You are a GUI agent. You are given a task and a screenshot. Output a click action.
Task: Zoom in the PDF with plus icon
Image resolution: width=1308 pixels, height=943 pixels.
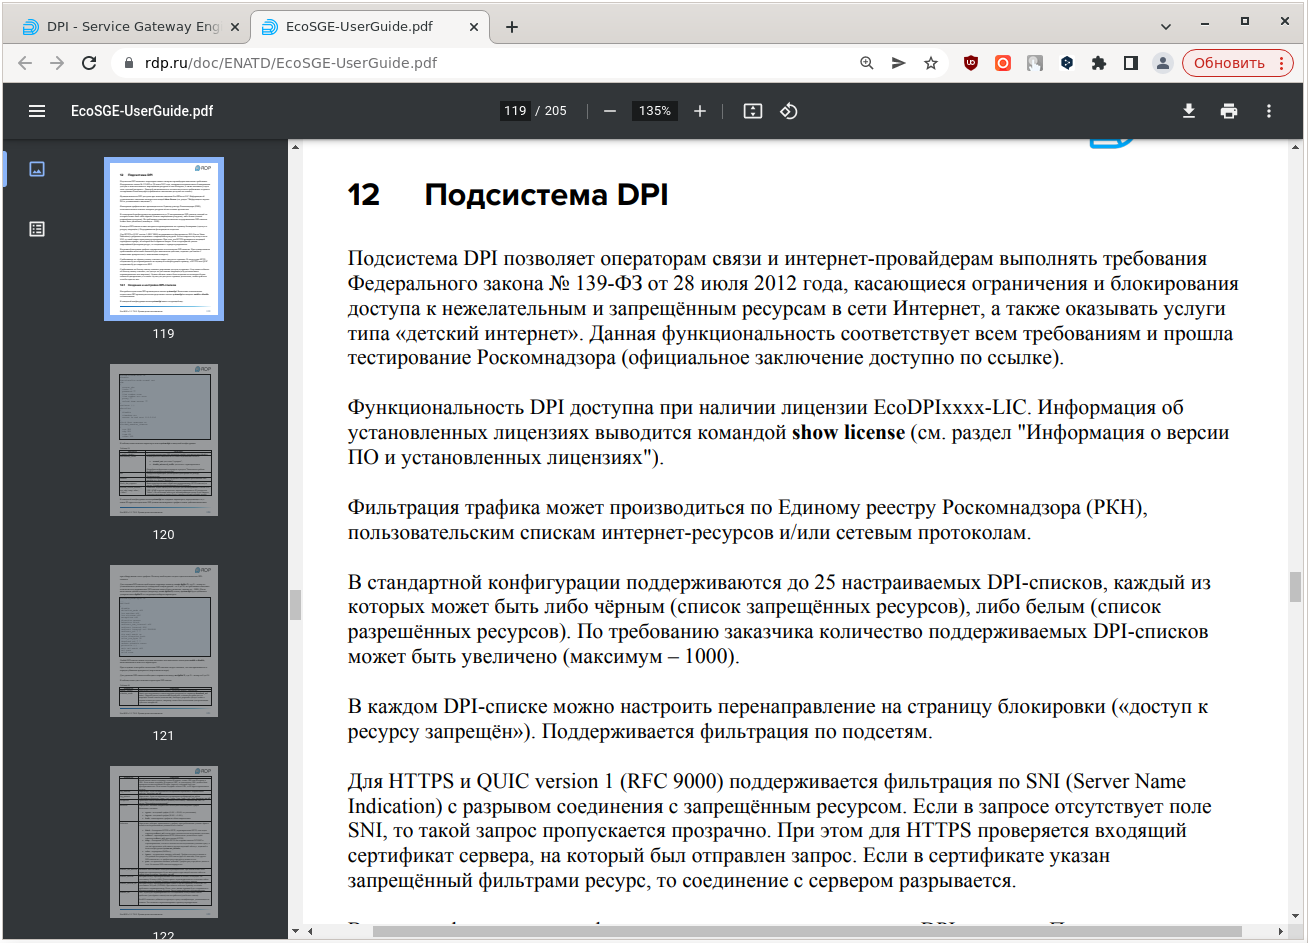tap(700, 111)
